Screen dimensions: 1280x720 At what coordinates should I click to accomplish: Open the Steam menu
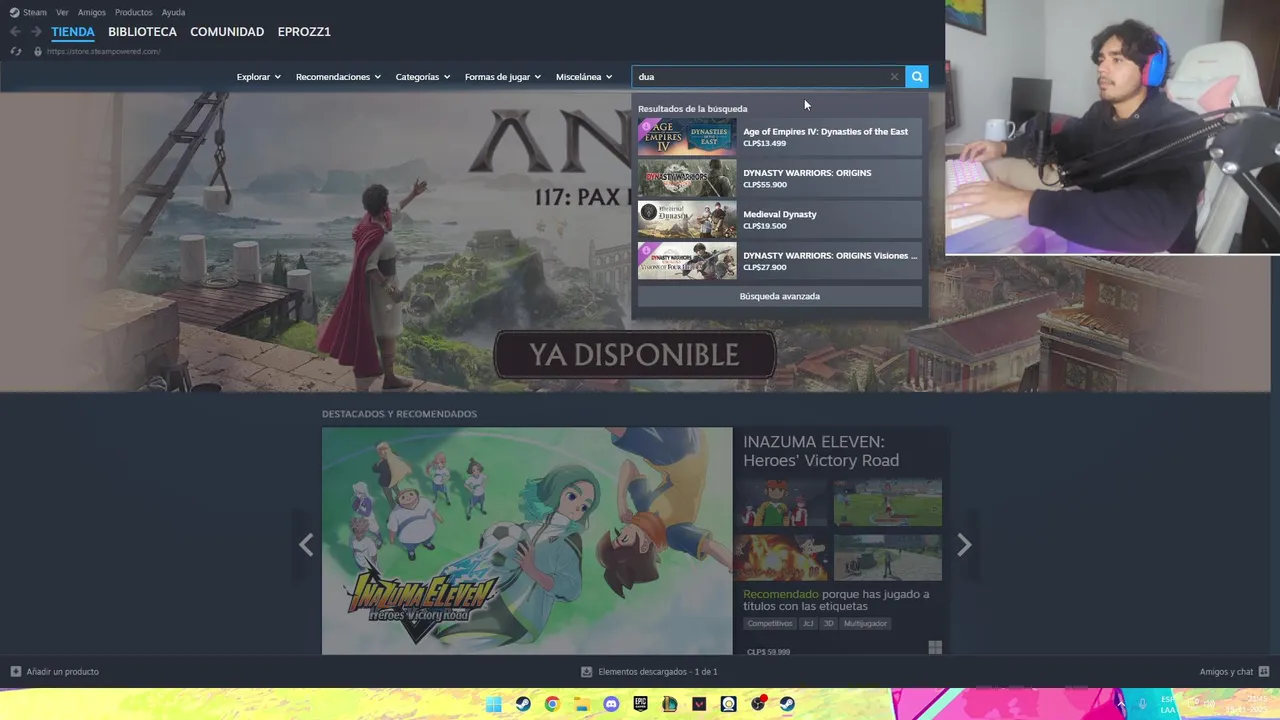(29, 12)
